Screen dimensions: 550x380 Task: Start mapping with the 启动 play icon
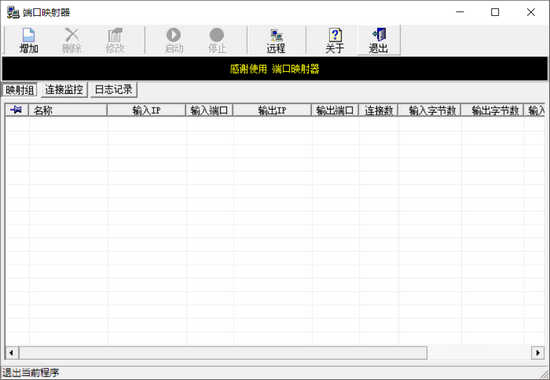(174, 35)
